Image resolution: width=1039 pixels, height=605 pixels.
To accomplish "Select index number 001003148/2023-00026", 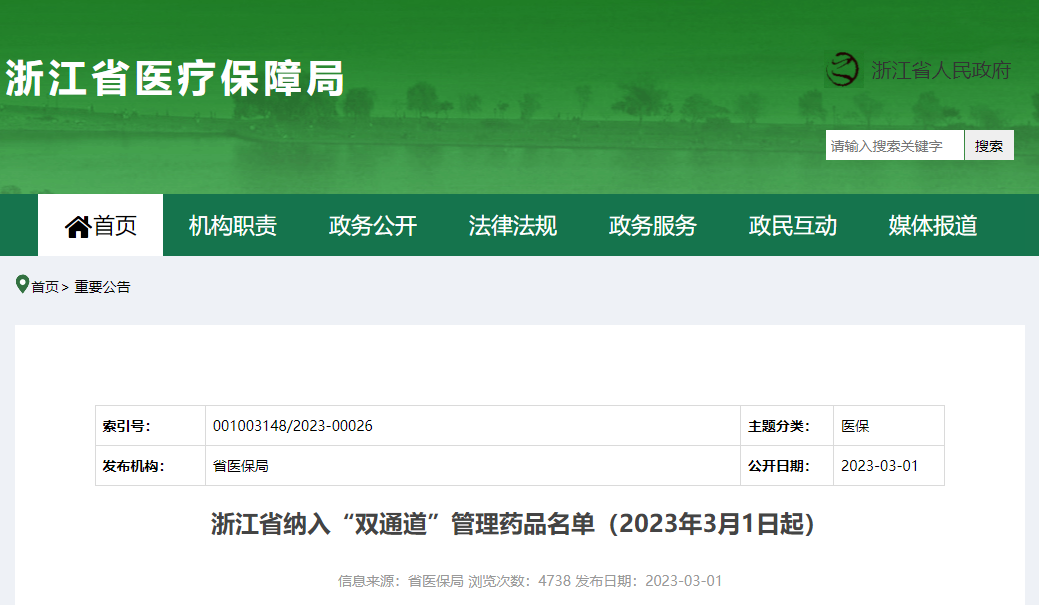I will click(293, 425).
